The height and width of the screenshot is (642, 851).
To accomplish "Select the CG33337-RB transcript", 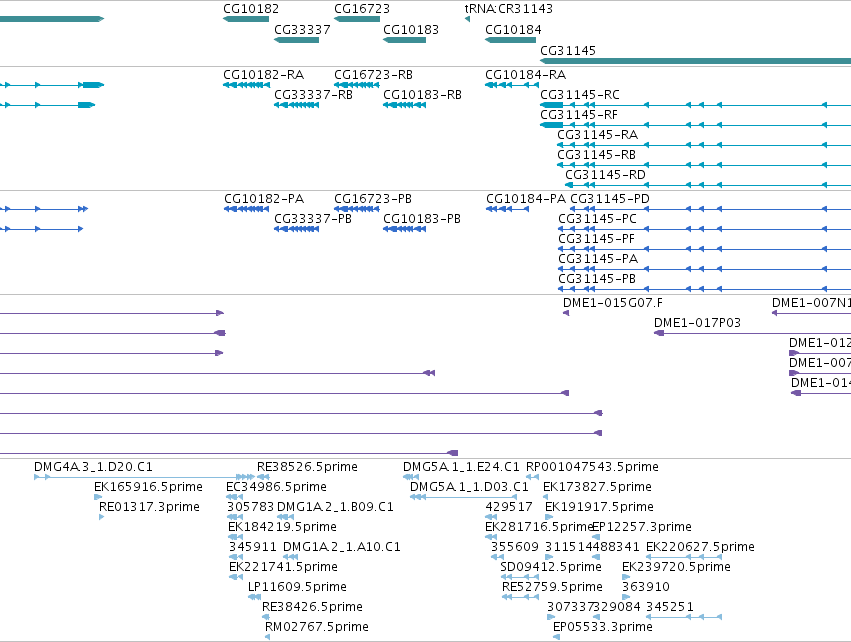I will click(296, 105).
